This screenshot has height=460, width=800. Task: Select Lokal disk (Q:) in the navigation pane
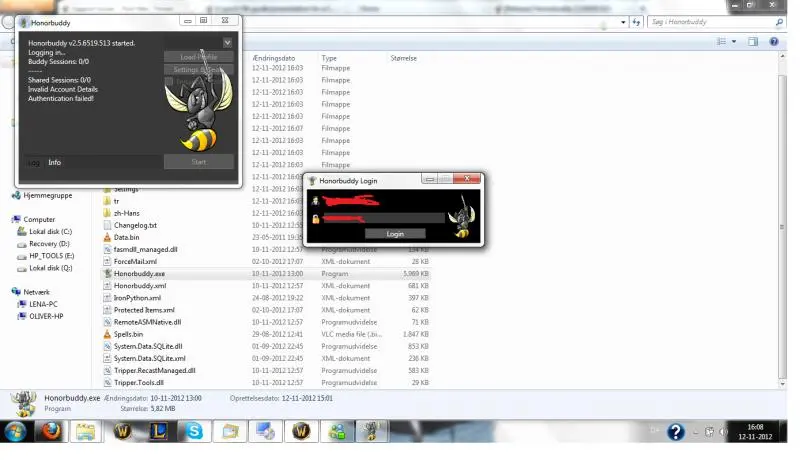pyautogui.click(x=51, y=268)
